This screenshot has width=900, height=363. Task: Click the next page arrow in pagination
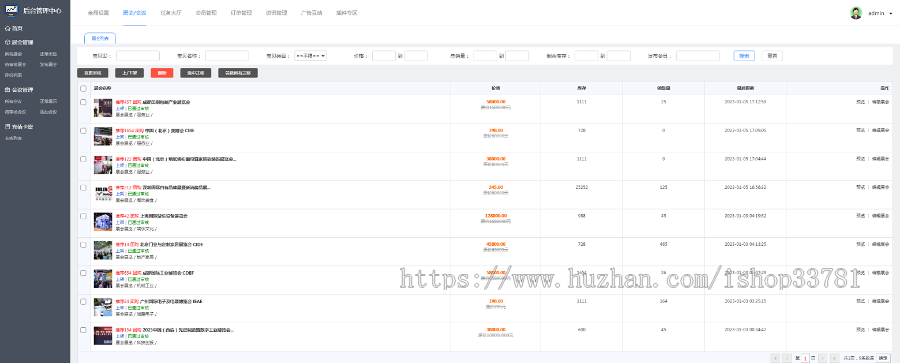pyautogui.click(x=824, y=358)
